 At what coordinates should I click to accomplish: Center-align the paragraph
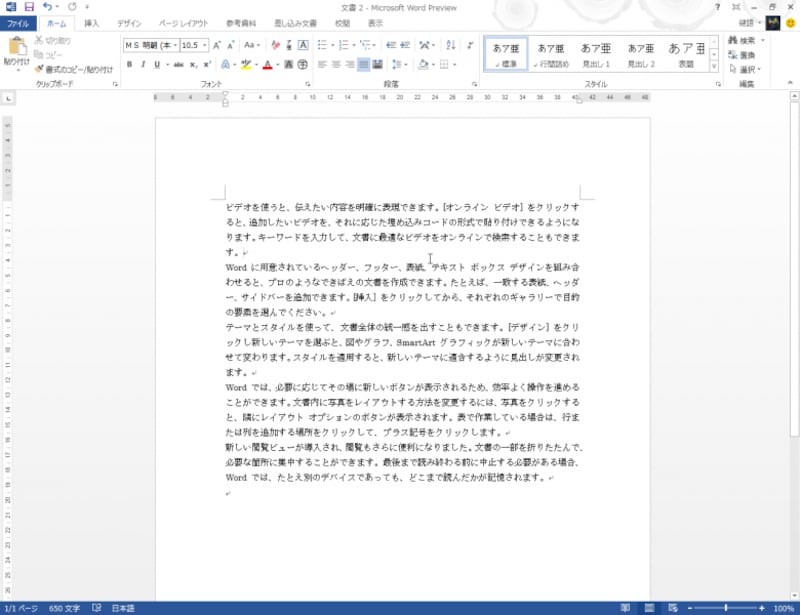(334, 64)
